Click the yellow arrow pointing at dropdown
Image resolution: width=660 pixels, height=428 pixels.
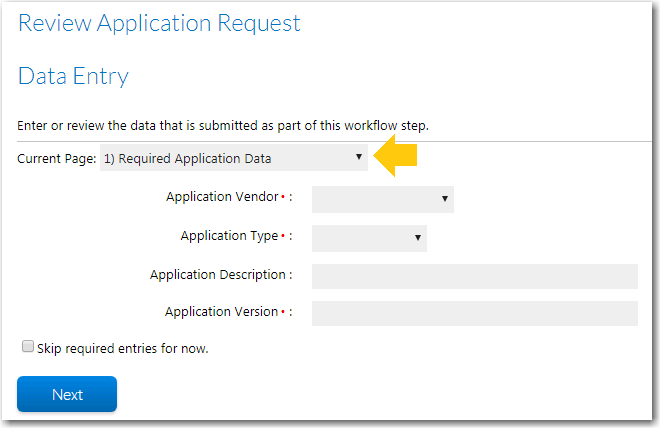coord(395,156)
